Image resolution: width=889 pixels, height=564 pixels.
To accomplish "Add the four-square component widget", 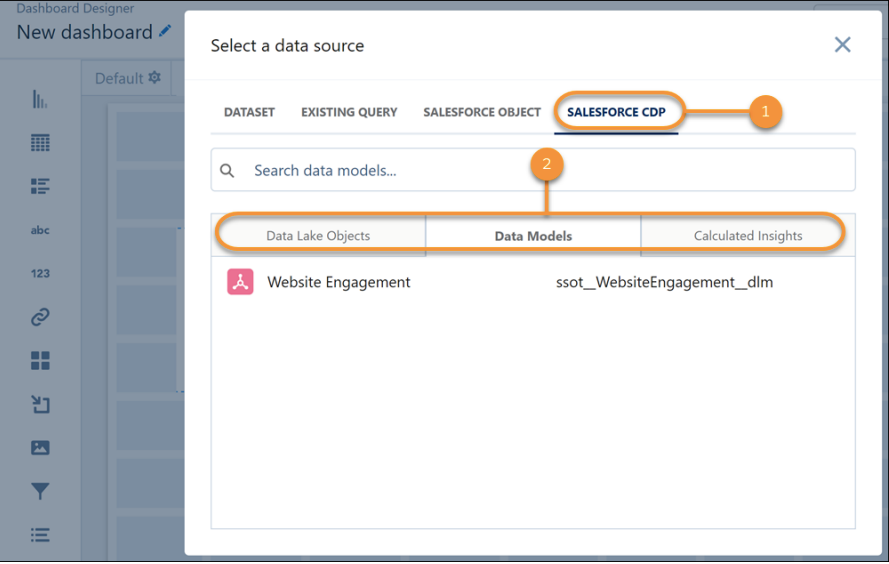I will 40,361.
